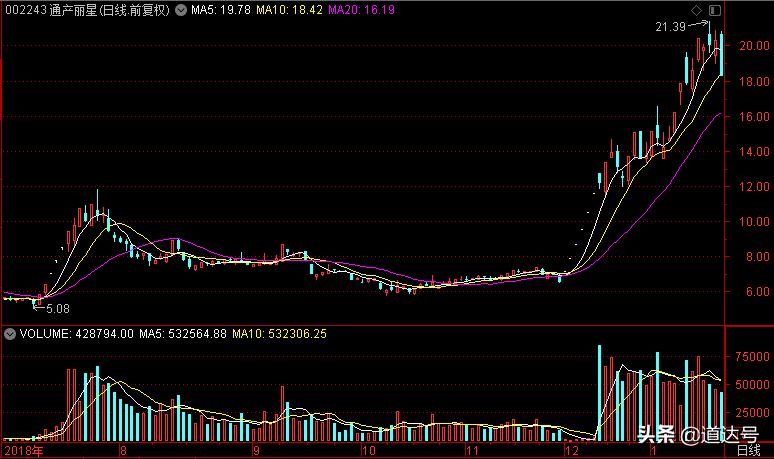Click month 11 on the time axis
774x459 pixels.
(472, 451)
